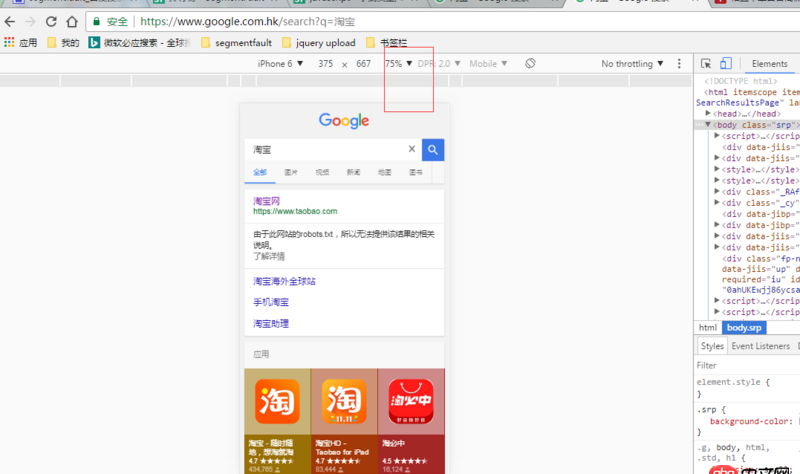Image resolution: width=800 pixels, height=474 pixels.
Task: Click the Filter styles input field
Action: (x=745, y=365)
